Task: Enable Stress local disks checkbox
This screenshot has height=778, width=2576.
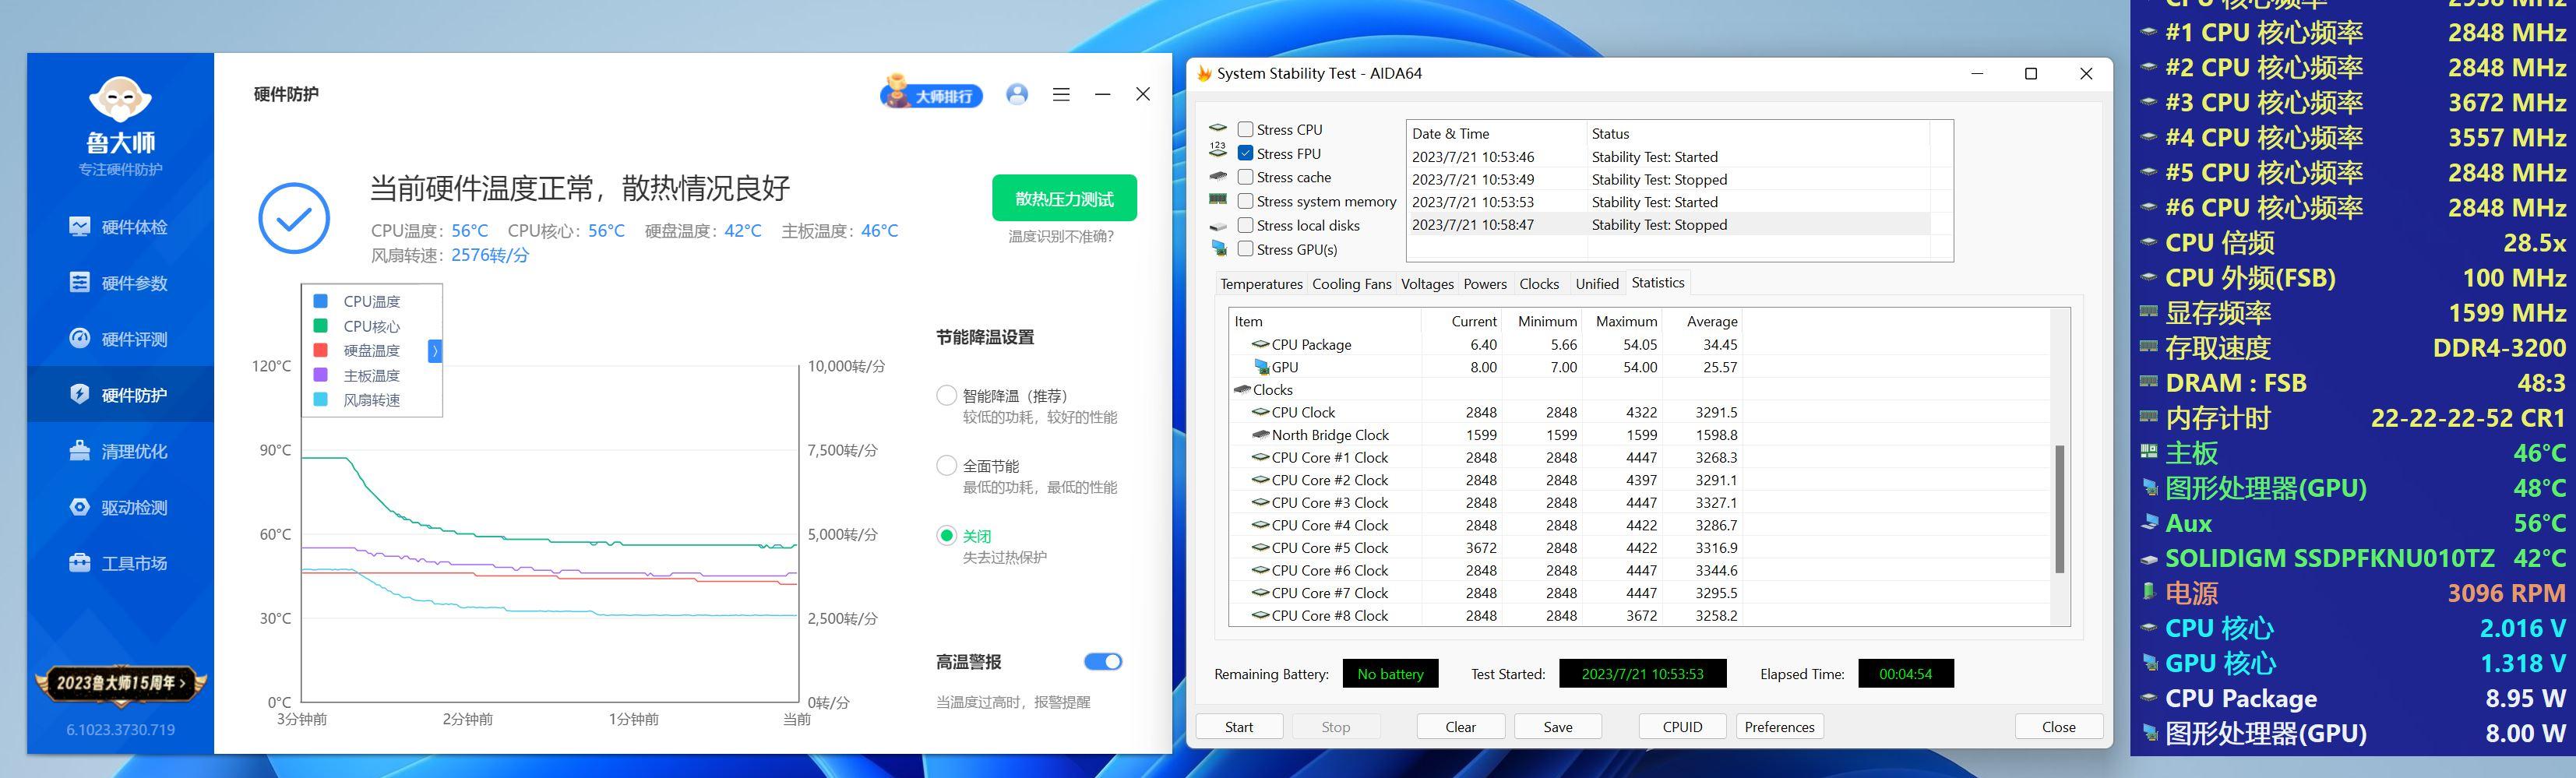Action: click(x=1245, y=225)
